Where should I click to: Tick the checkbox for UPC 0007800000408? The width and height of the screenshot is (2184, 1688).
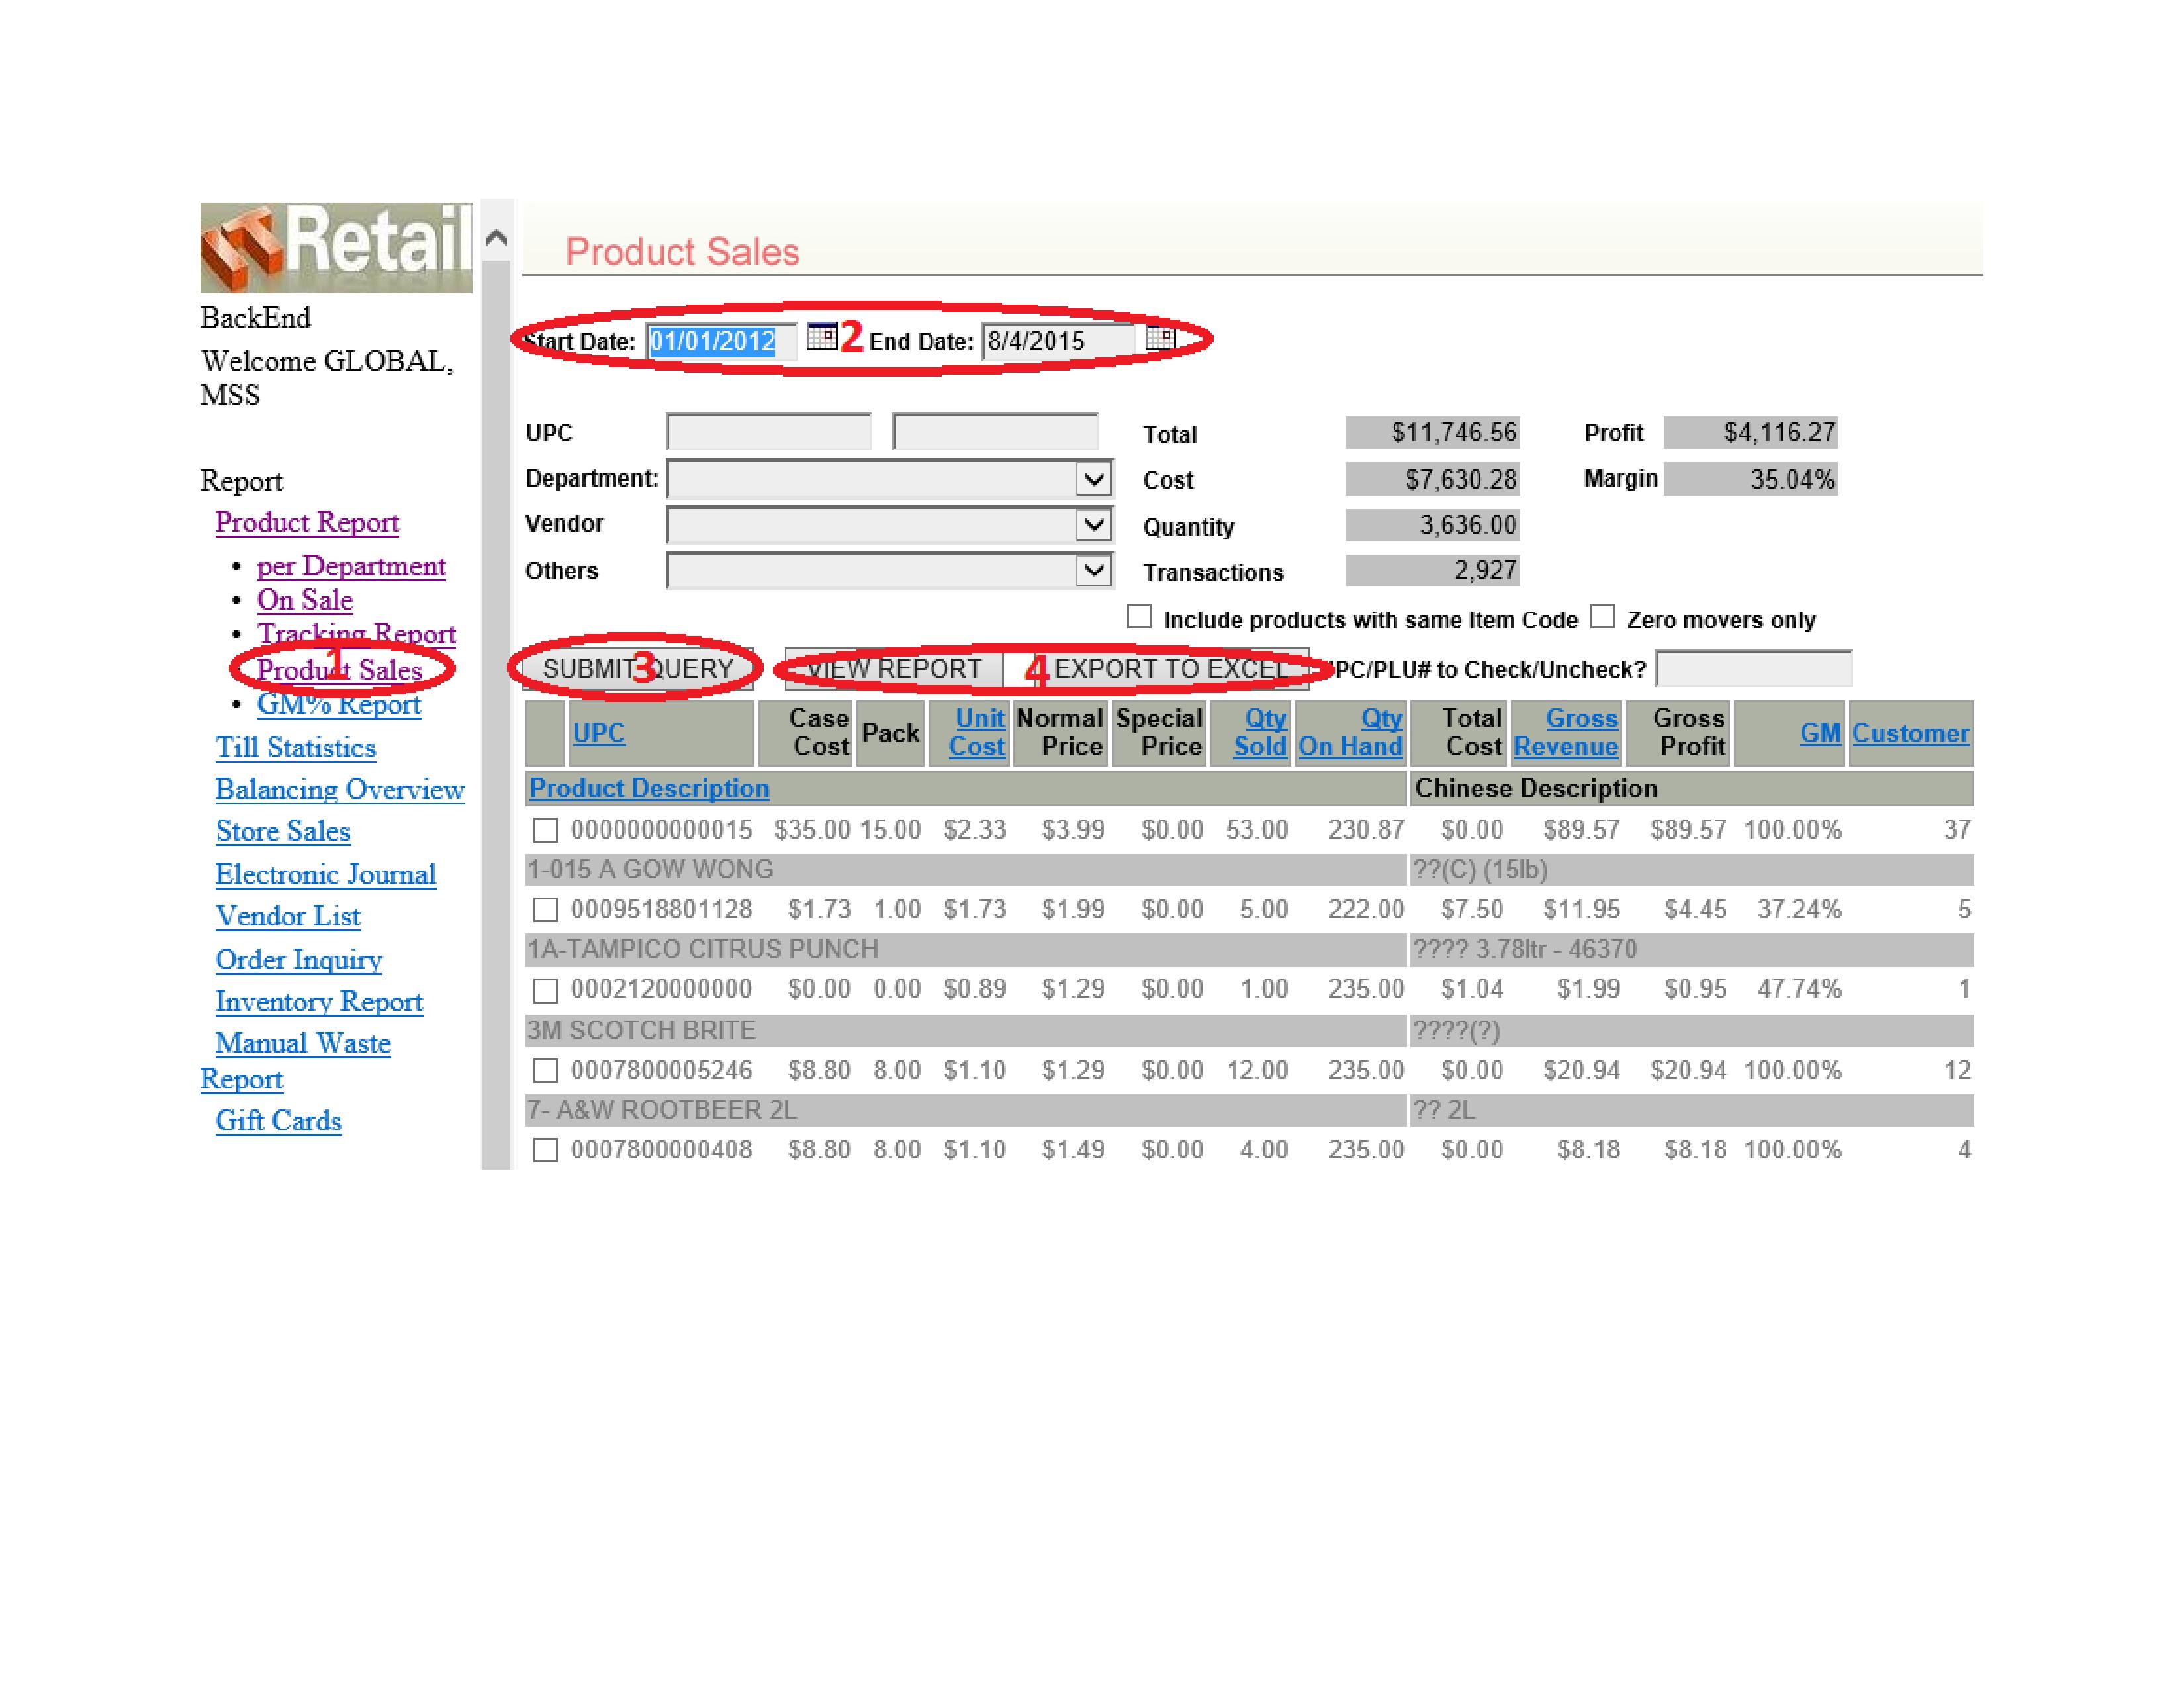click(545, 1150)
